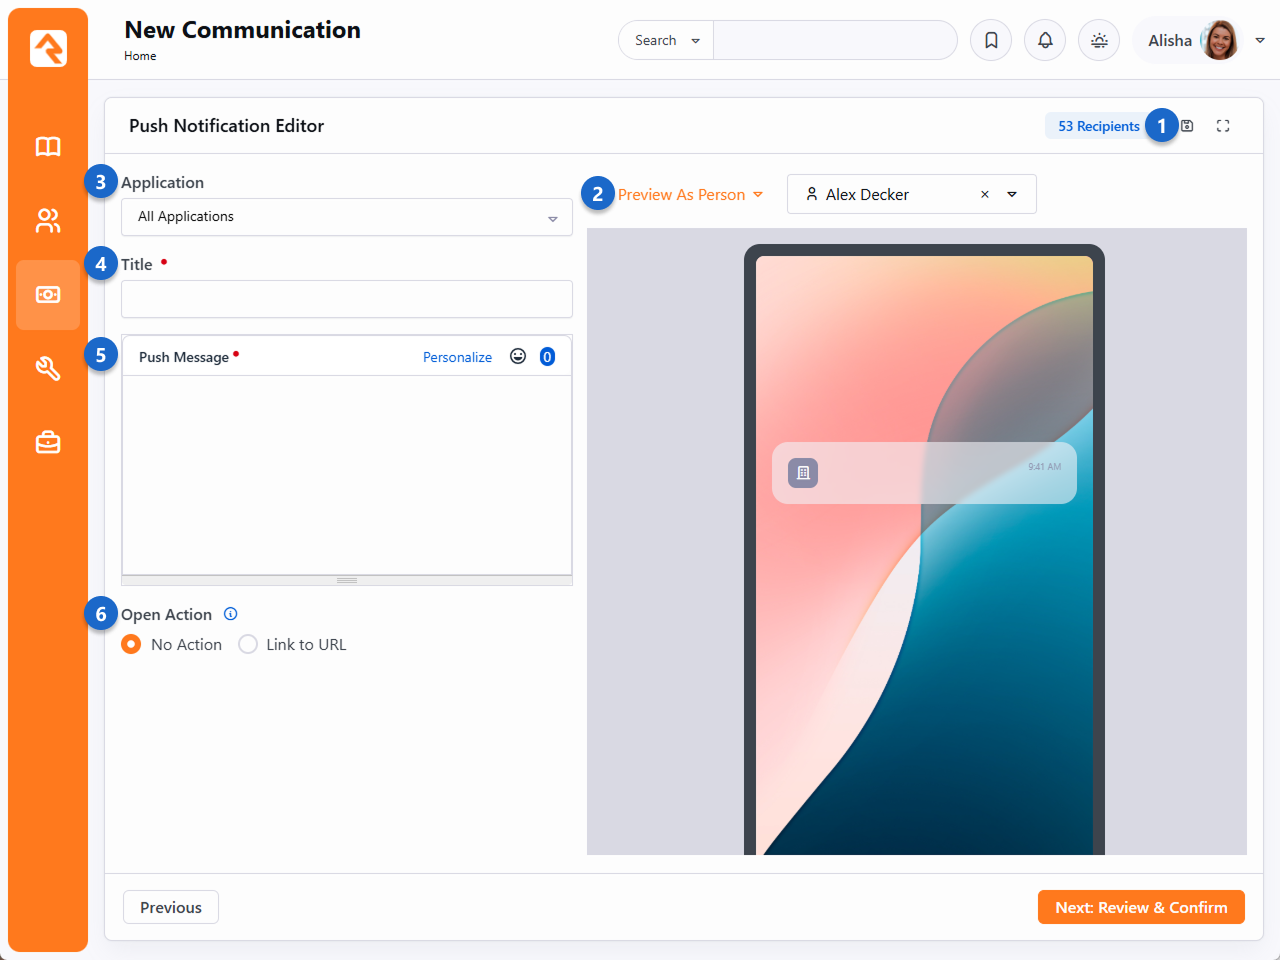The height and width of the screenshot is (960, 1280).
Task: Click into the Title input field
Action: click(346, 299)
